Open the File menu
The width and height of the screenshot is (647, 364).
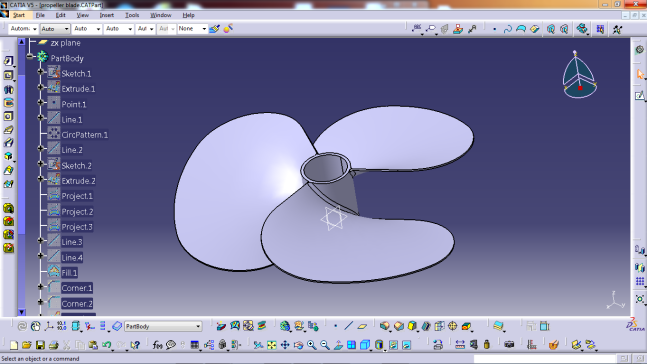coord(40,15)
